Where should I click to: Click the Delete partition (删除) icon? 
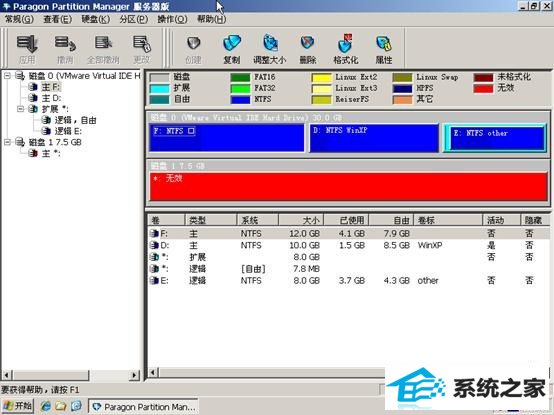click(x=308, y=49)
